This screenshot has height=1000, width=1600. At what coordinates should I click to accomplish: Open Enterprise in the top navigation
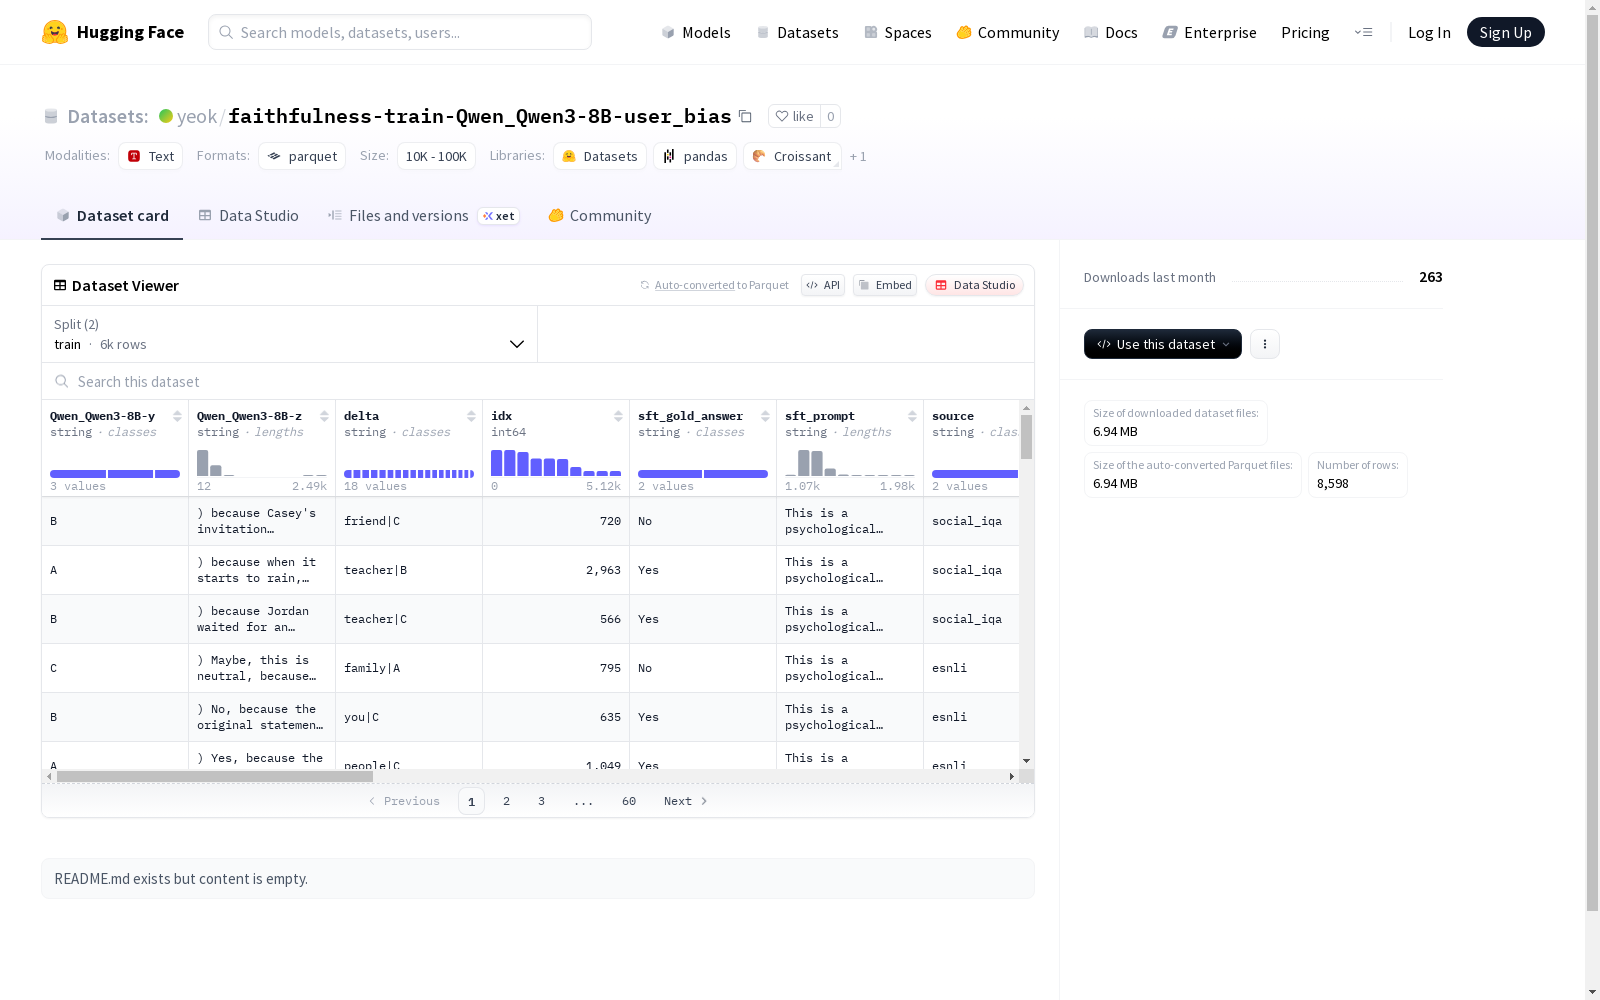point(1210,32)
